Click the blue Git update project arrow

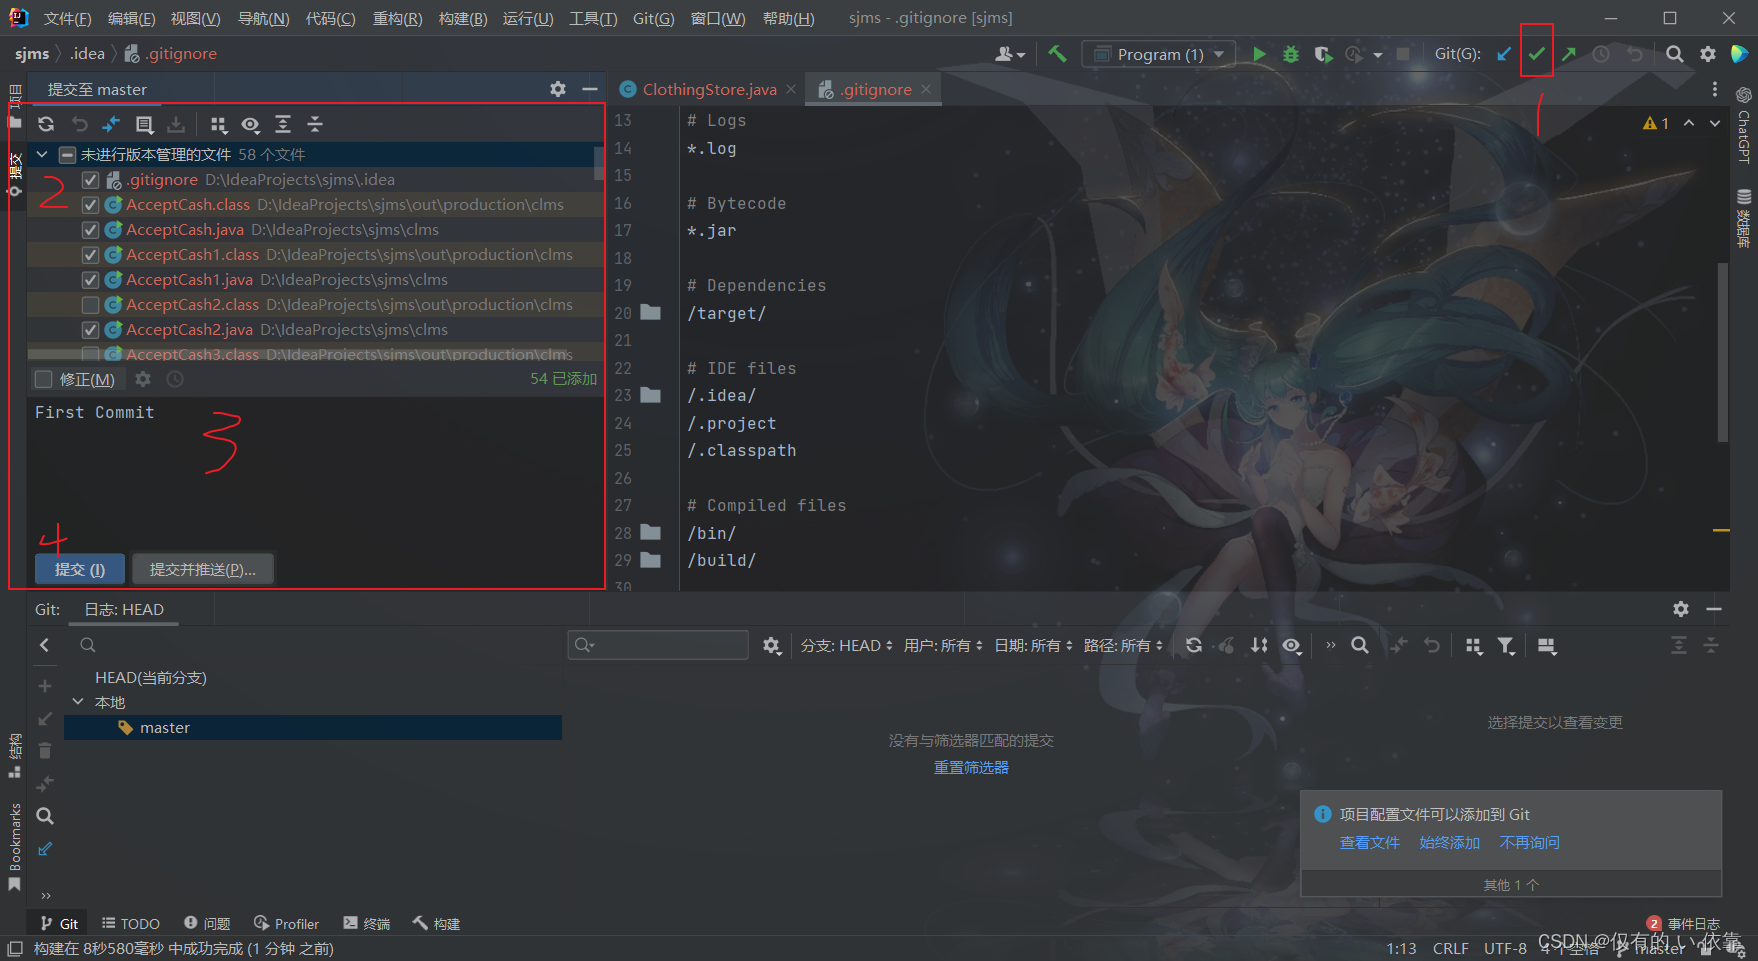point(1504,54)
